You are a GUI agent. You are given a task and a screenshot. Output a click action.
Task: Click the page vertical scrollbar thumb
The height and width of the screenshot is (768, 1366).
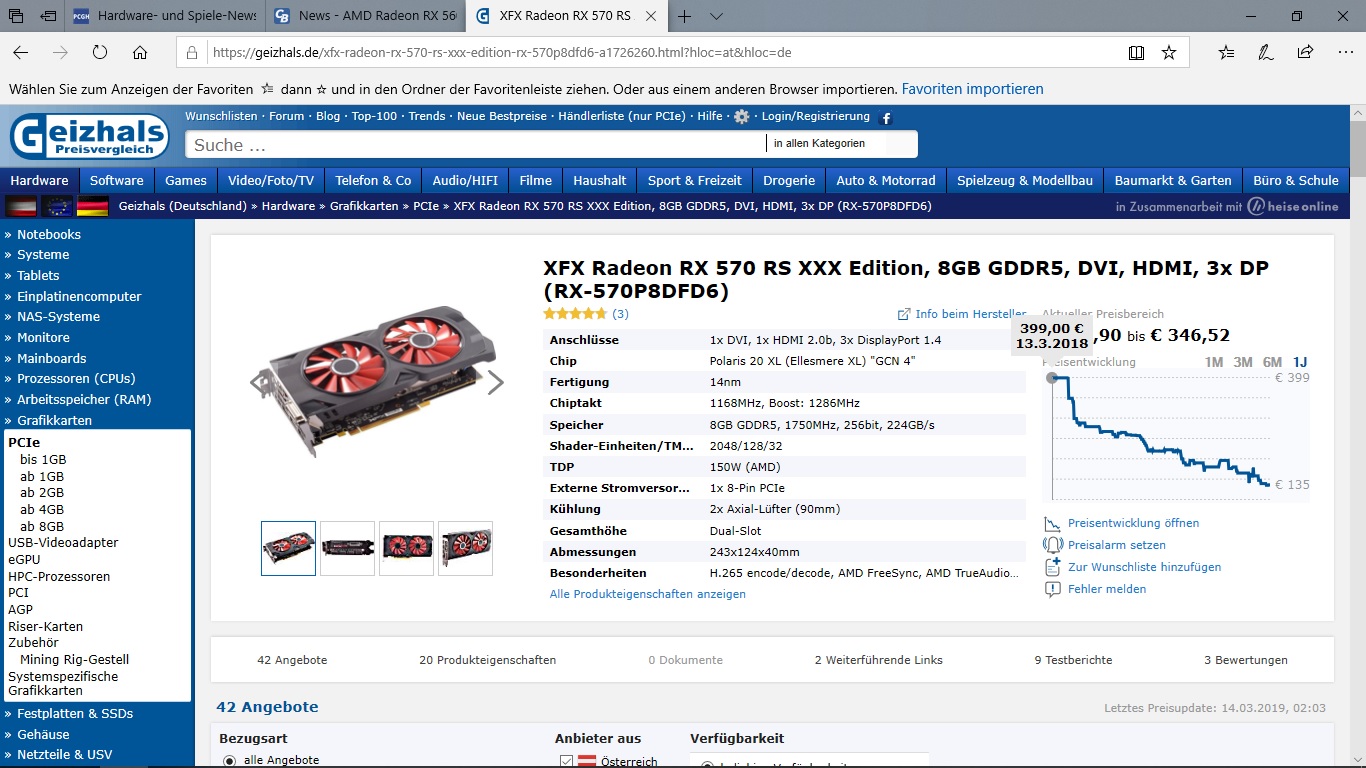coord(1357,148)
